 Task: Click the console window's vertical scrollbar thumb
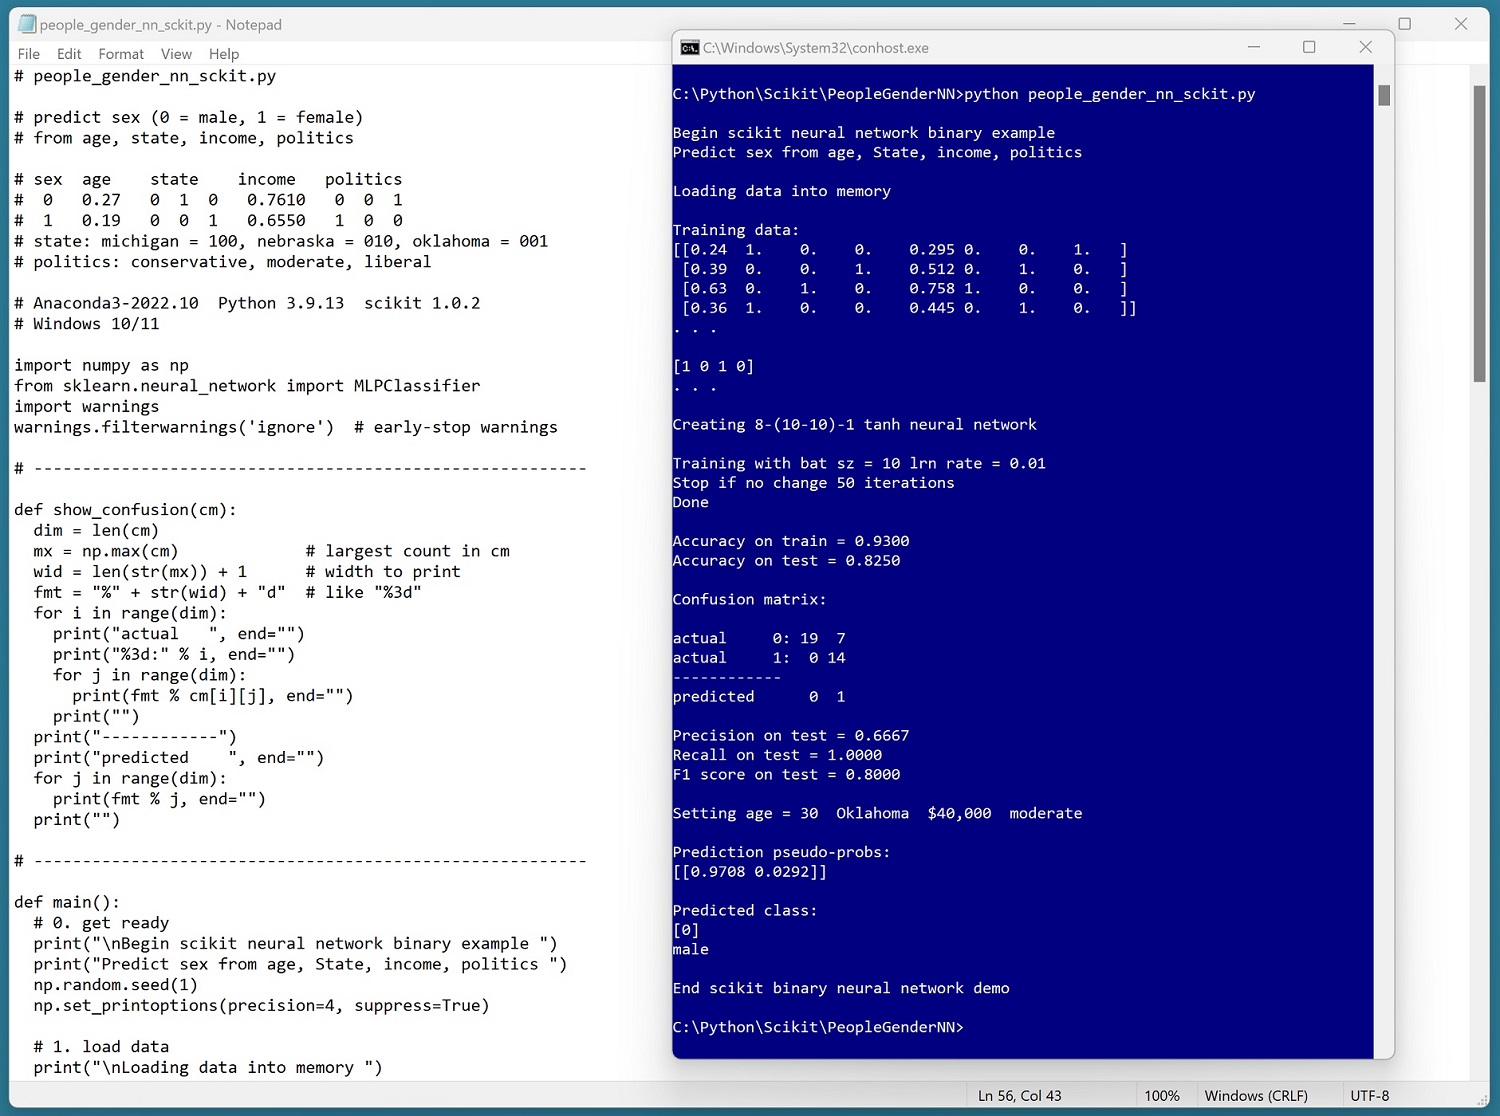coord(1384,95)
